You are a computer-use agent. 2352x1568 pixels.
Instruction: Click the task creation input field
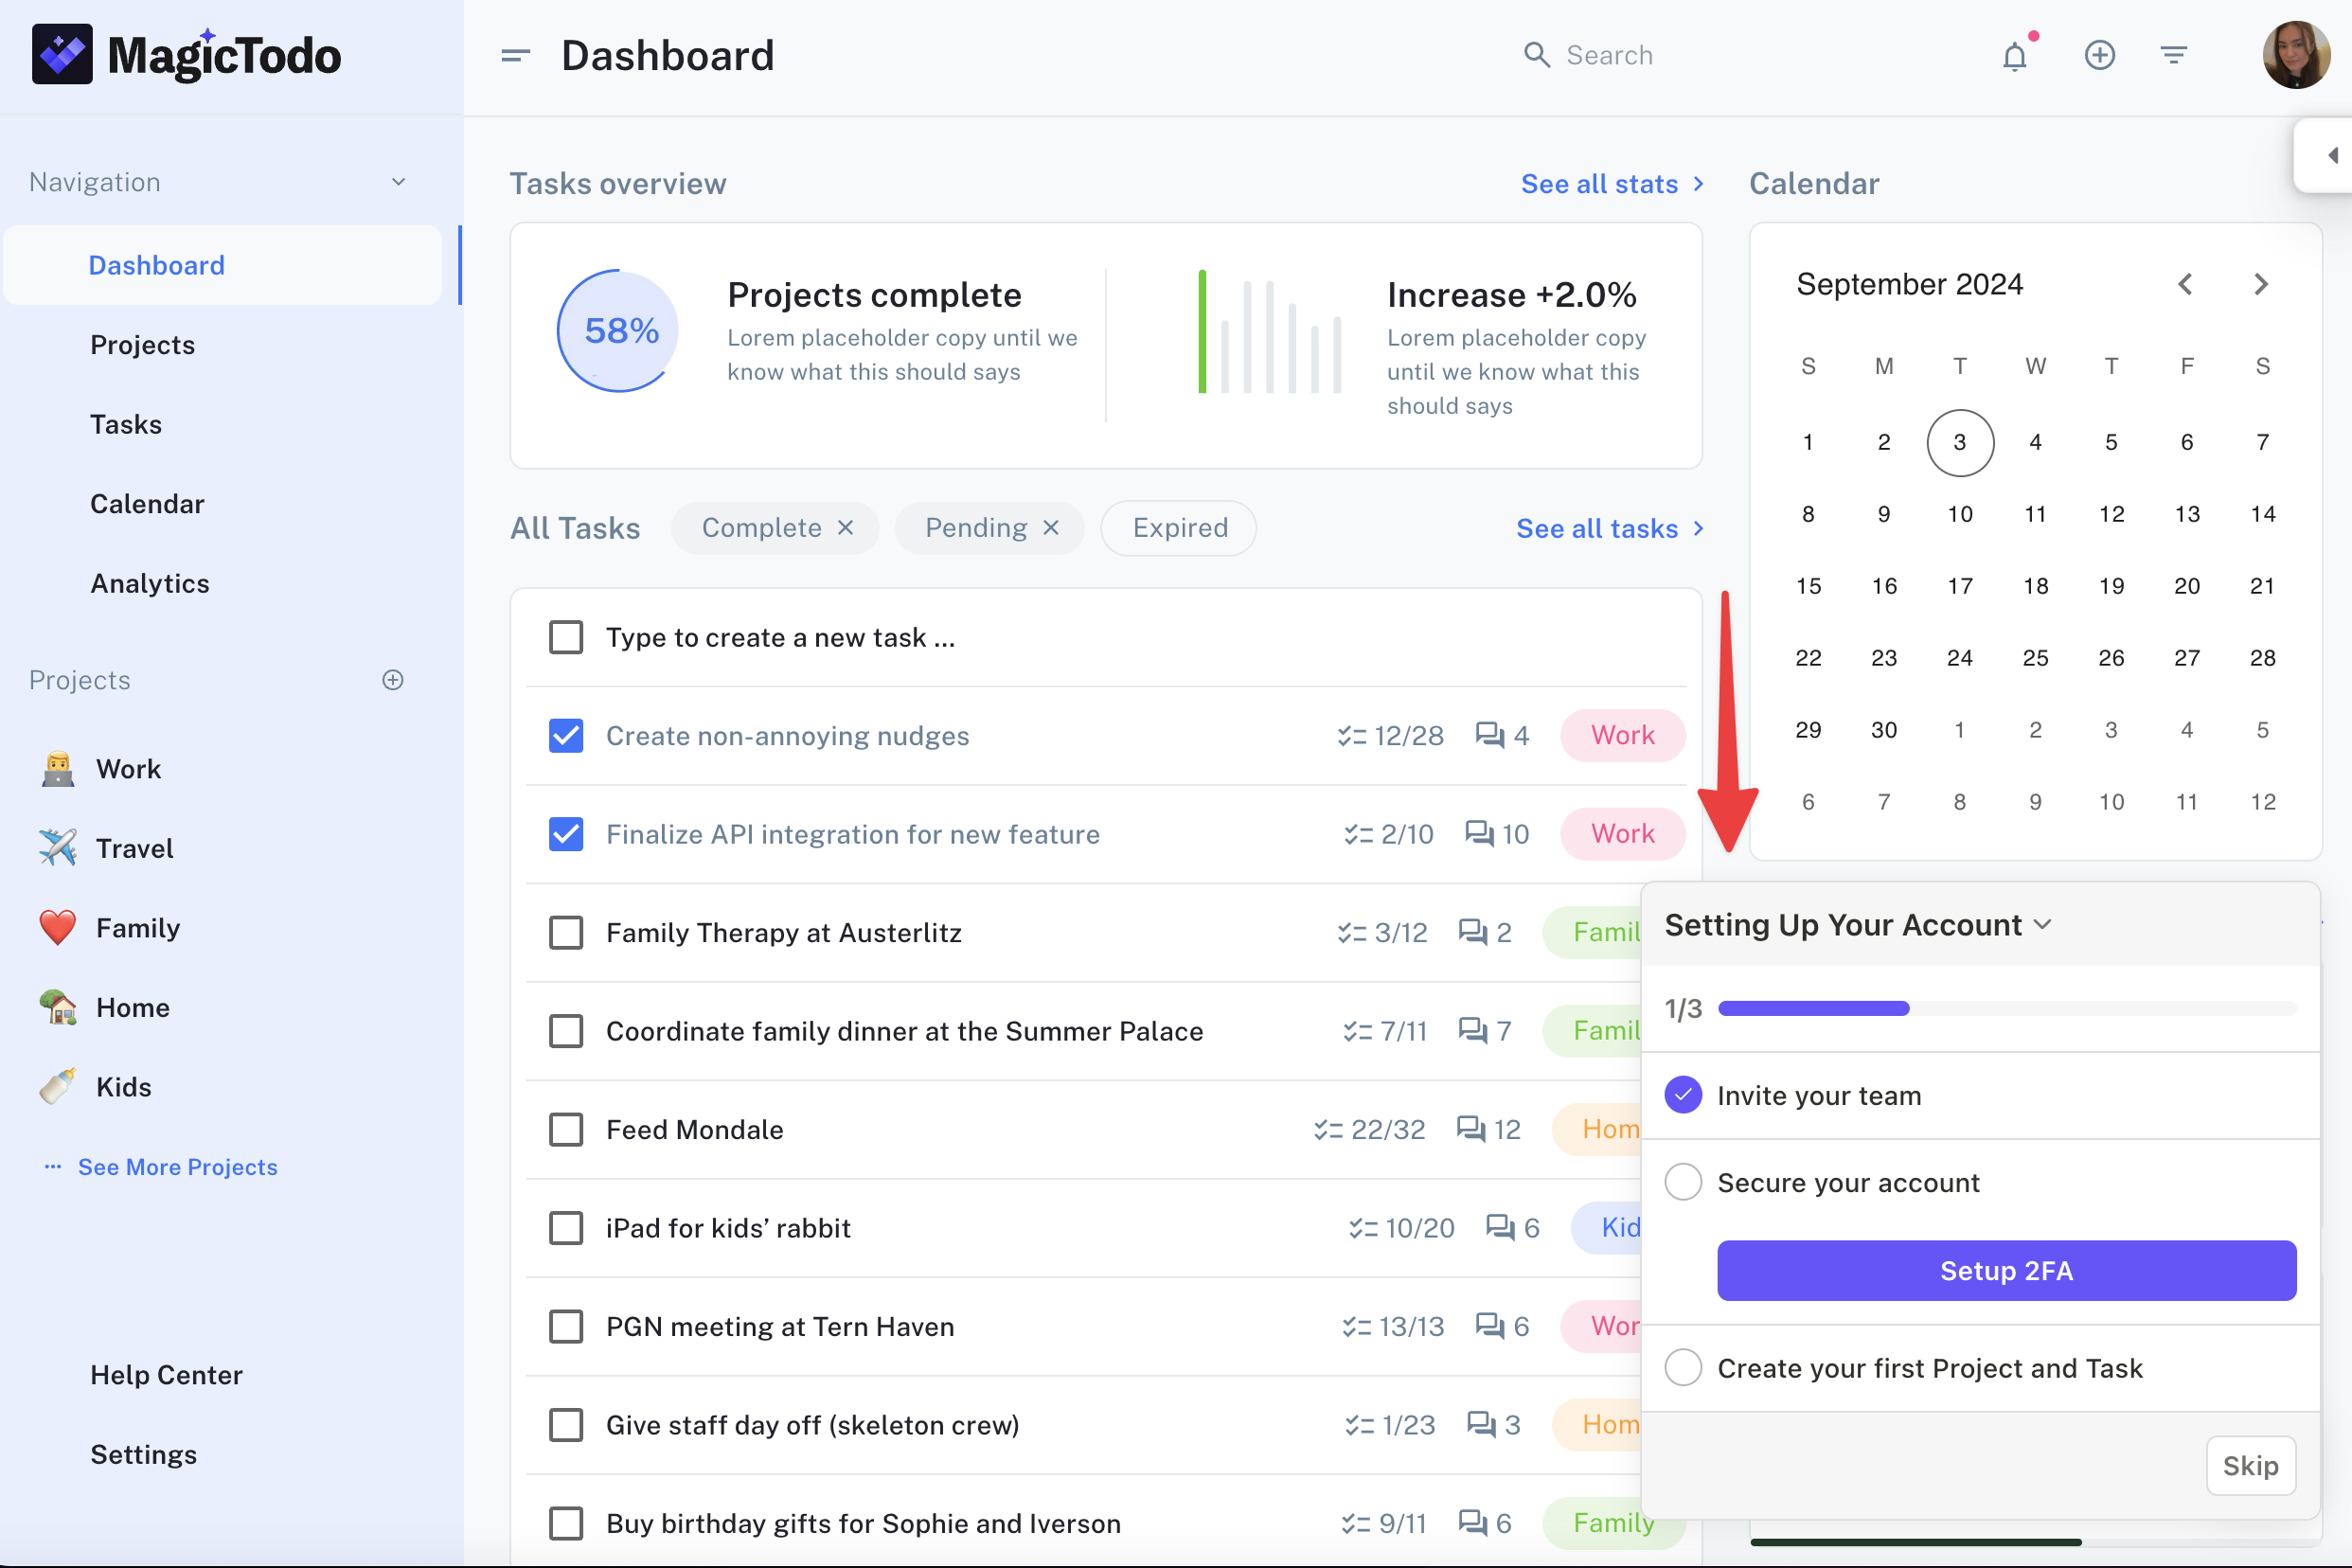(x=1104, y=635)
